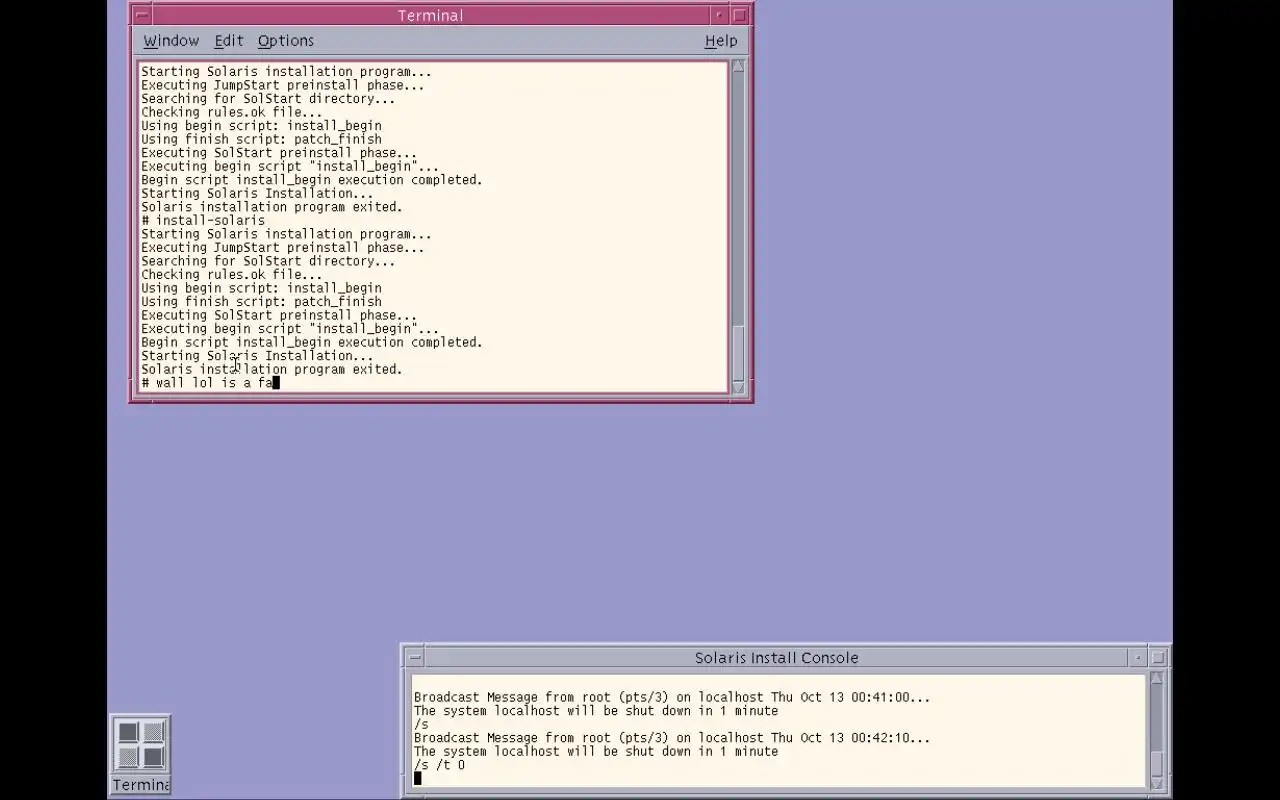This screenshot has width=1280, height=800.
Task: Open the Window menu in Terminal
Action: coord(171,41)
